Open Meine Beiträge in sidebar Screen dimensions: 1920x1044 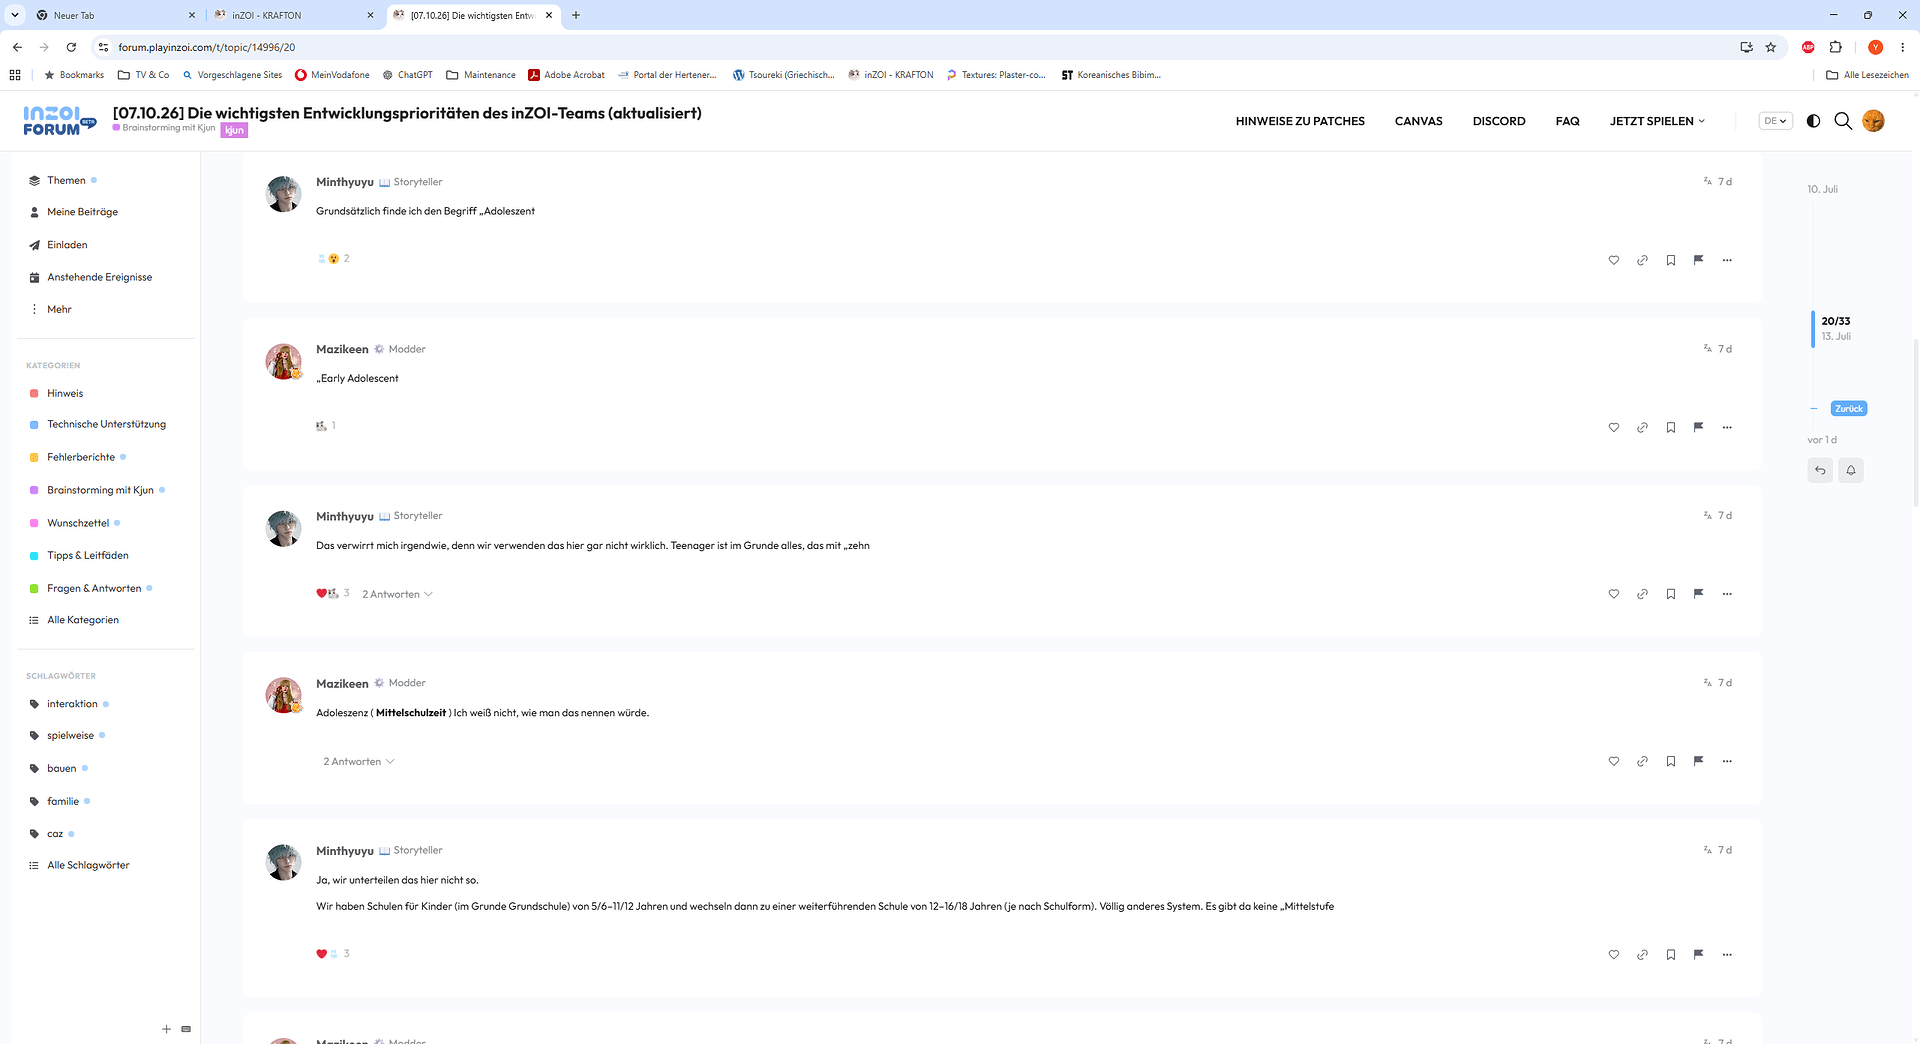tap(82, 212)
